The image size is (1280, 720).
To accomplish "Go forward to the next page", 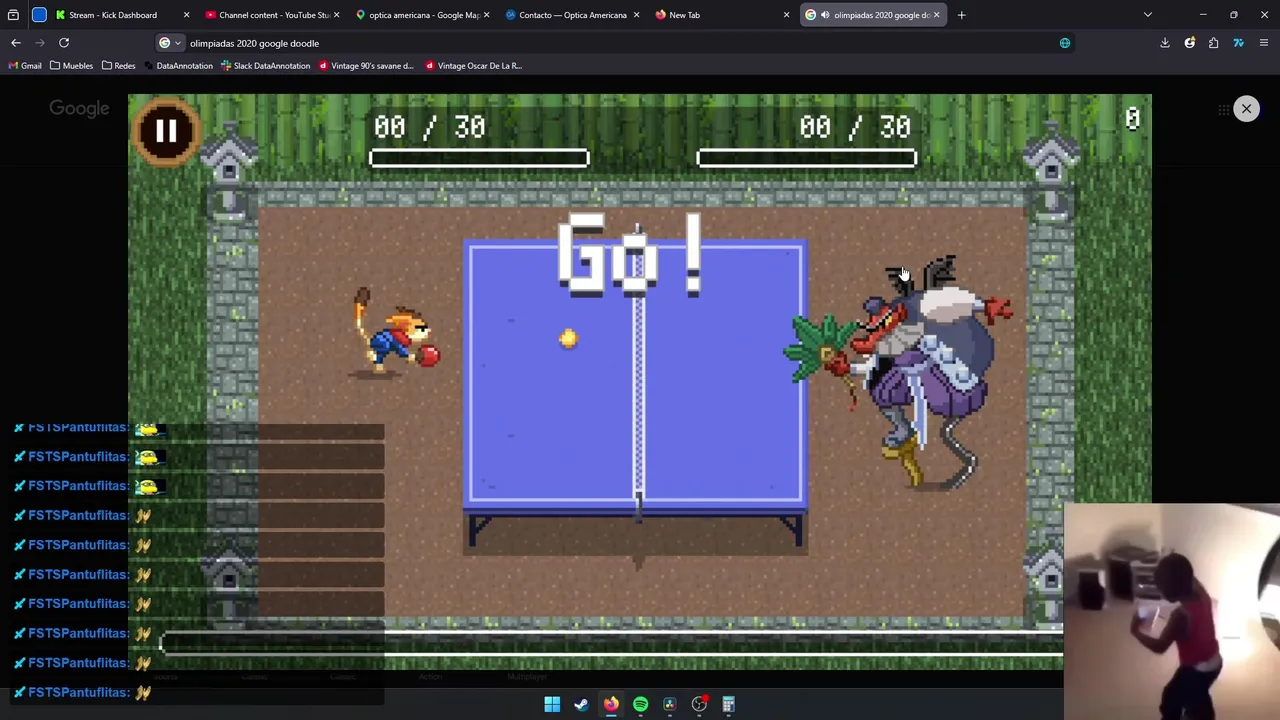I will pyautogui.click(x=40, y=43).
